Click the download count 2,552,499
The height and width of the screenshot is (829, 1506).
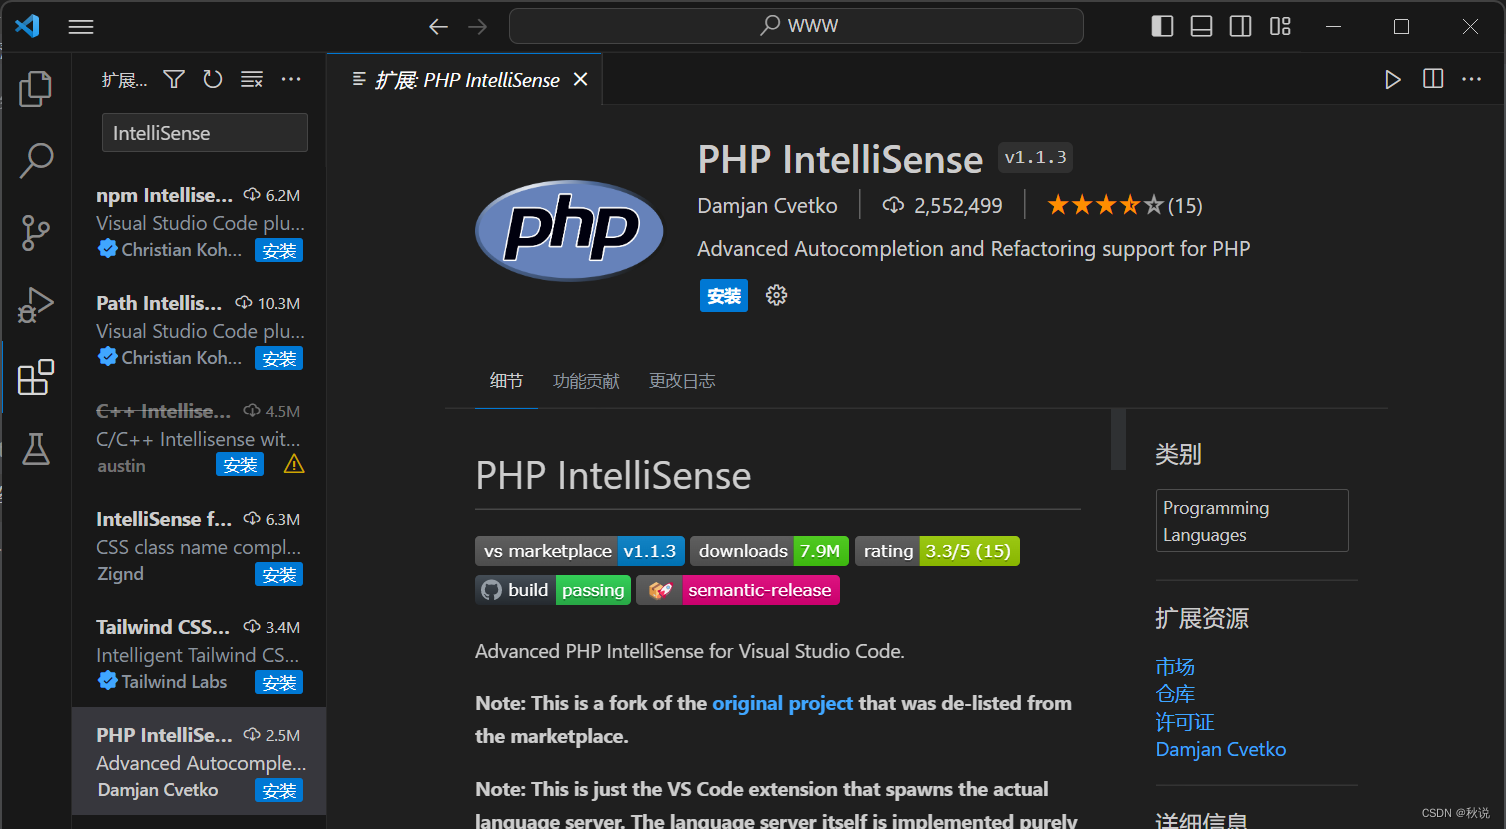[x=942, y=206]
